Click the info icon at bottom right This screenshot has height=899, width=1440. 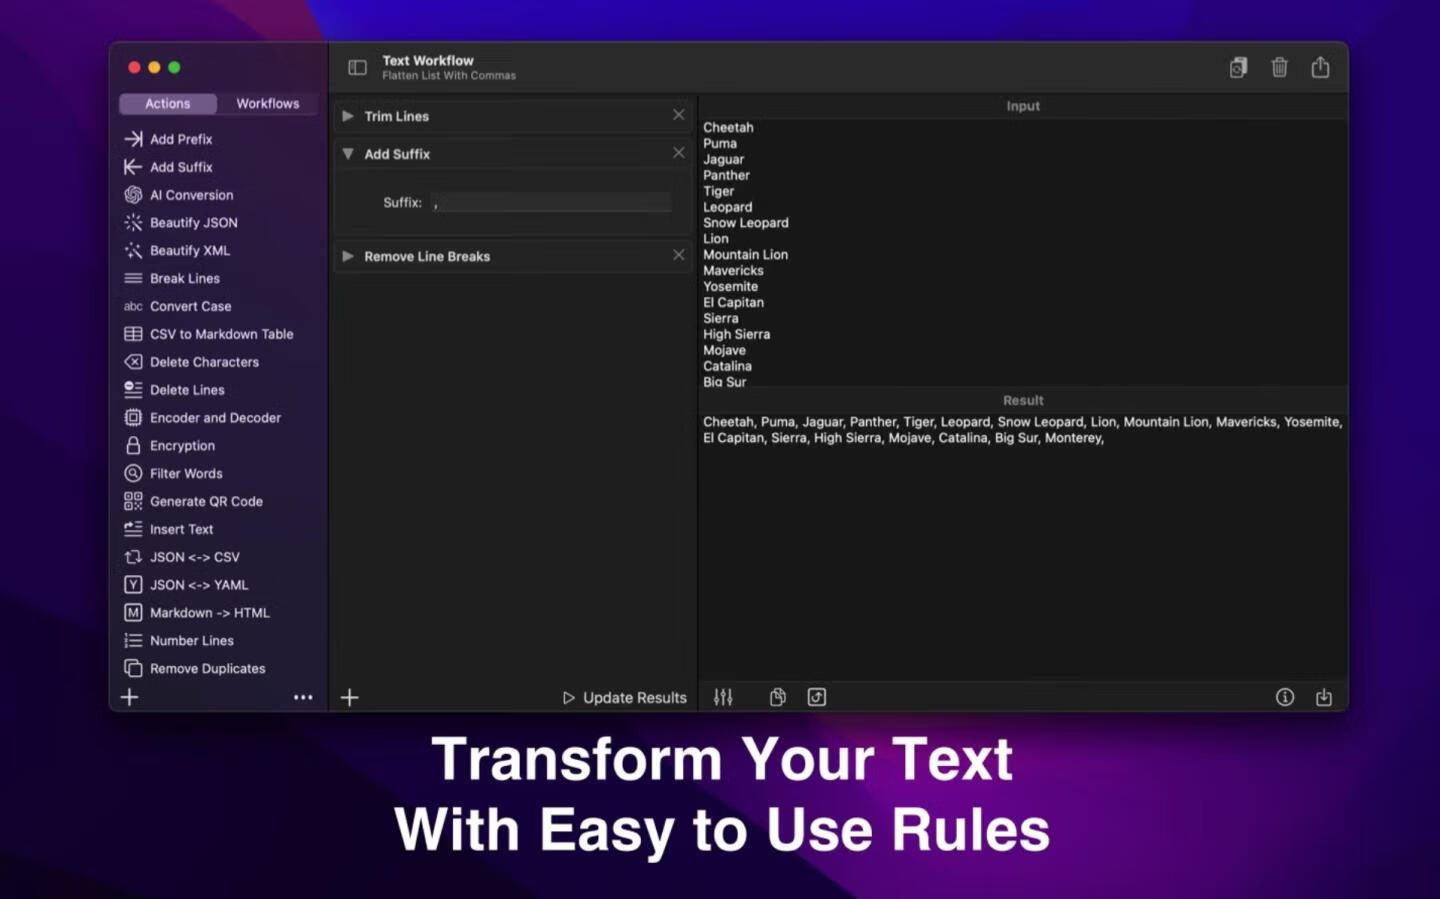(x=1285, y=697)
